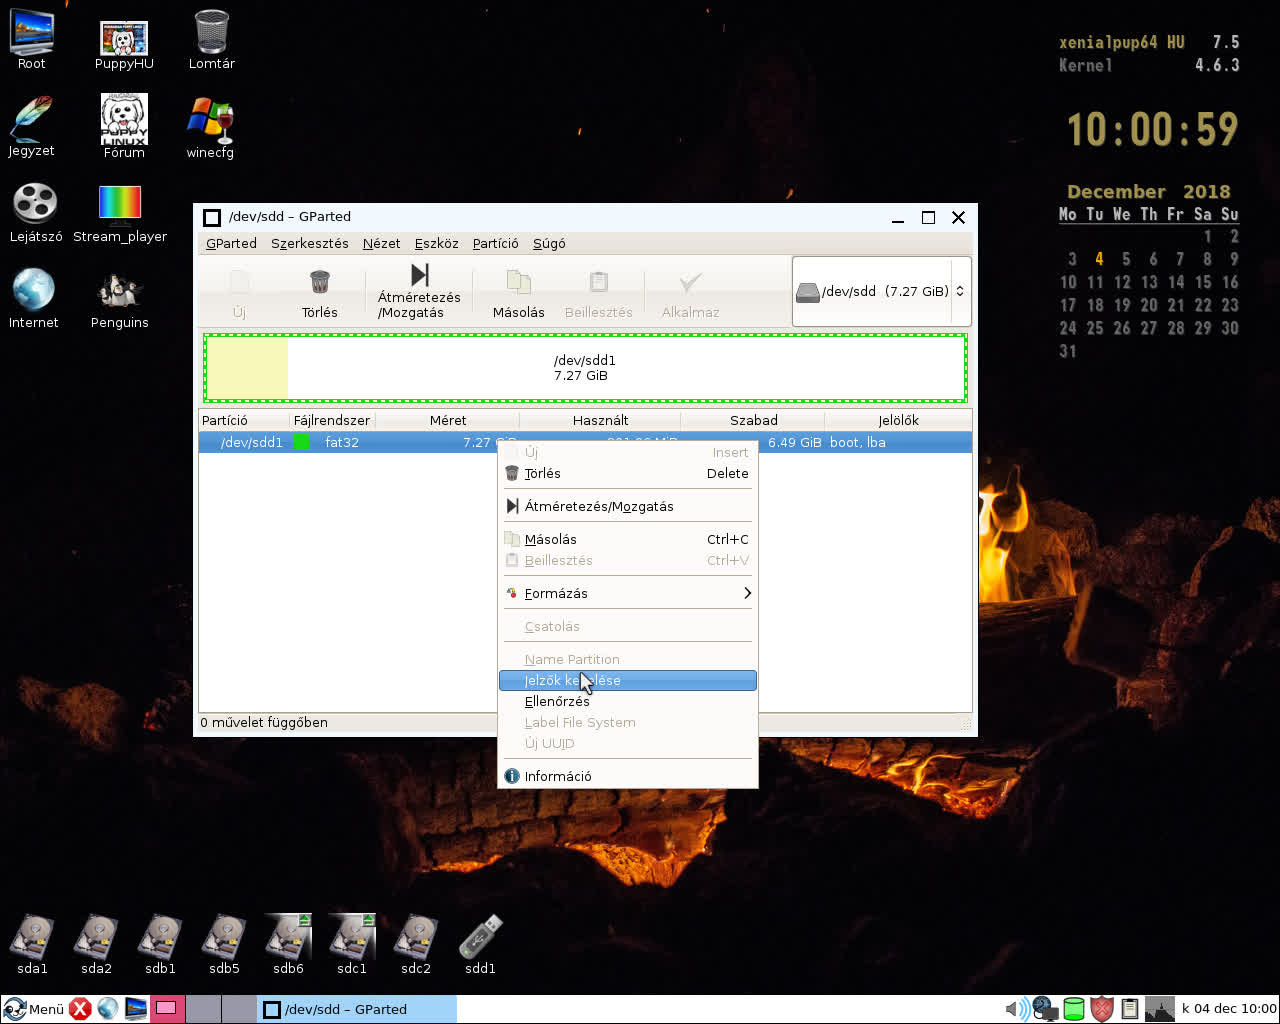Open the Menü start button
1280x1024 pixels.
[34, 1009]
